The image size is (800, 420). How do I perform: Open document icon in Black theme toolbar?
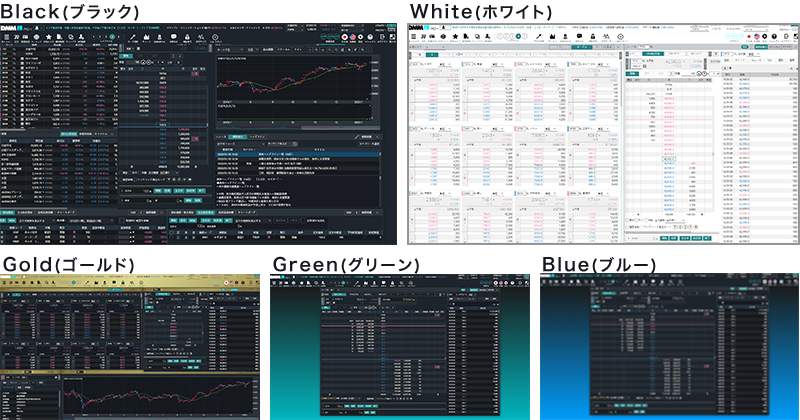click(59, 37)
